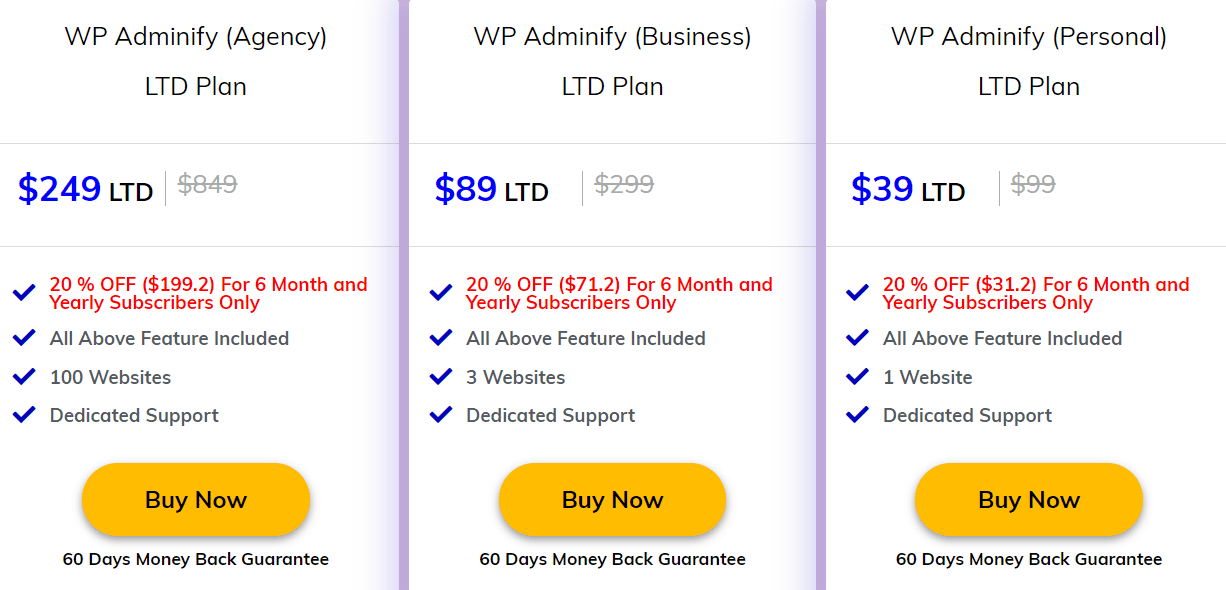
Task: Click the checkmark beside Personal's 20% OFF offer
Action: click(x=856, y=291)
